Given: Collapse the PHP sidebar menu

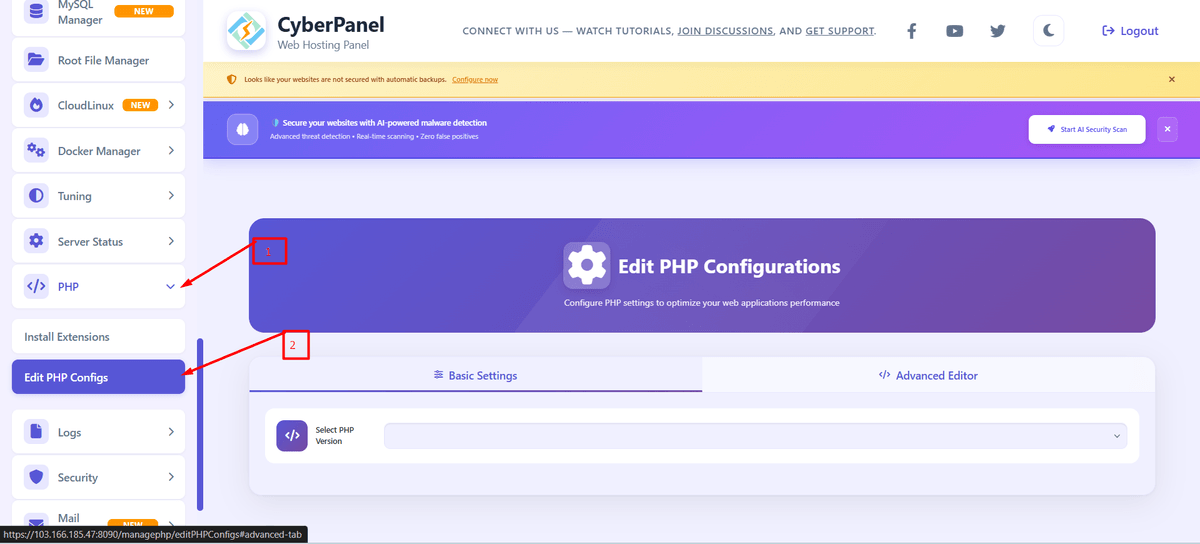Looking at the screenshot, I should [x=170, y=287].
